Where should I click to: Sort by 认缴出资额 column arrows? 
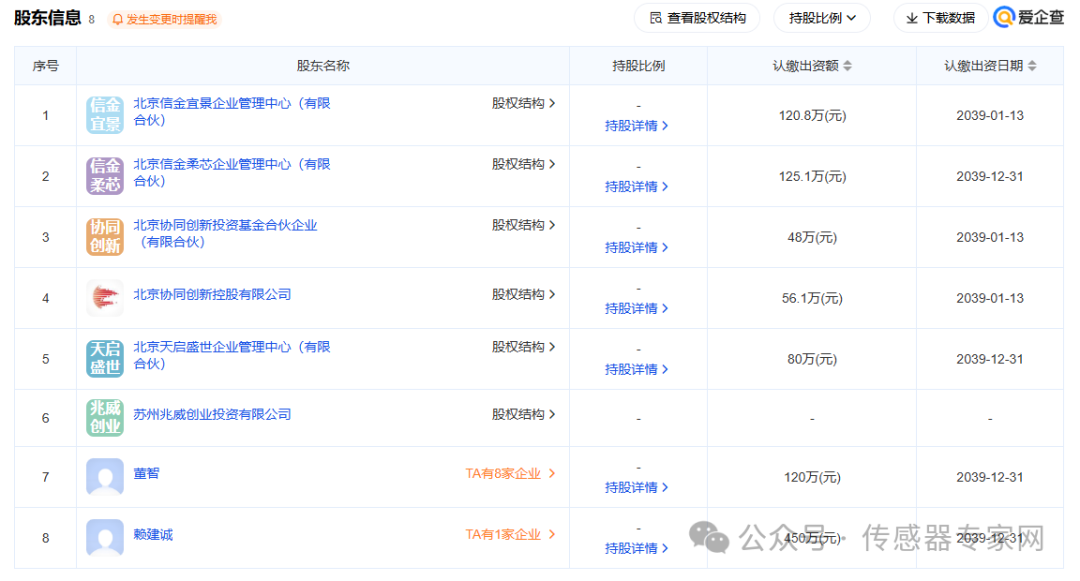coord(847,65)
